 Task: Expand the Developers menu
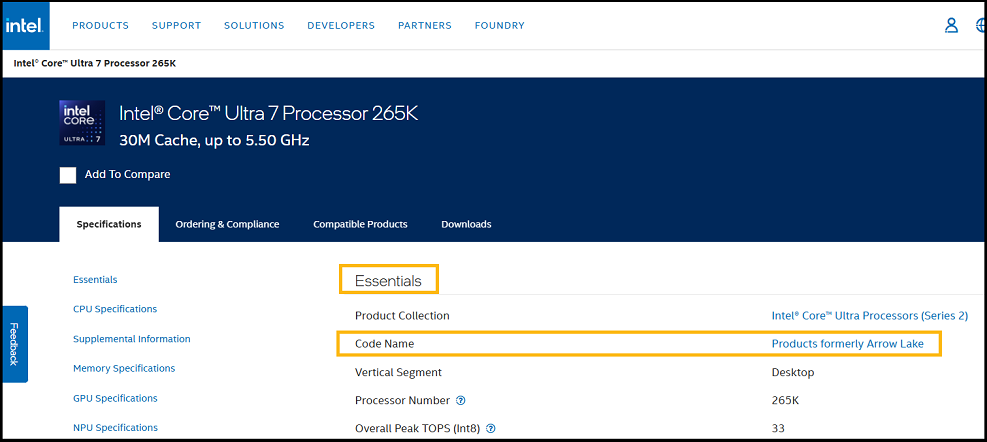(341, 26)
